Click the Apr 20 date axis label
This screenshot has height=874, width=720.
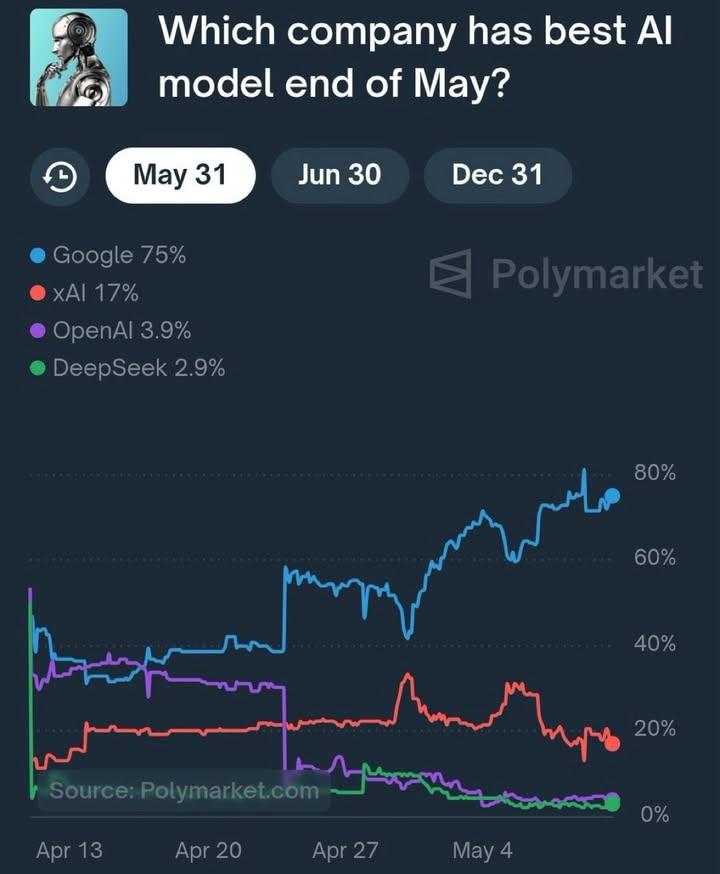coord(208,850)
